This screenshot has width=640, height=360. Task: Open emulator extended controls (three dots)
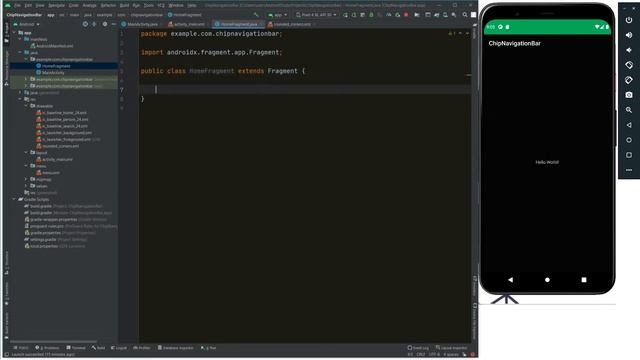(x=629, y=170)
